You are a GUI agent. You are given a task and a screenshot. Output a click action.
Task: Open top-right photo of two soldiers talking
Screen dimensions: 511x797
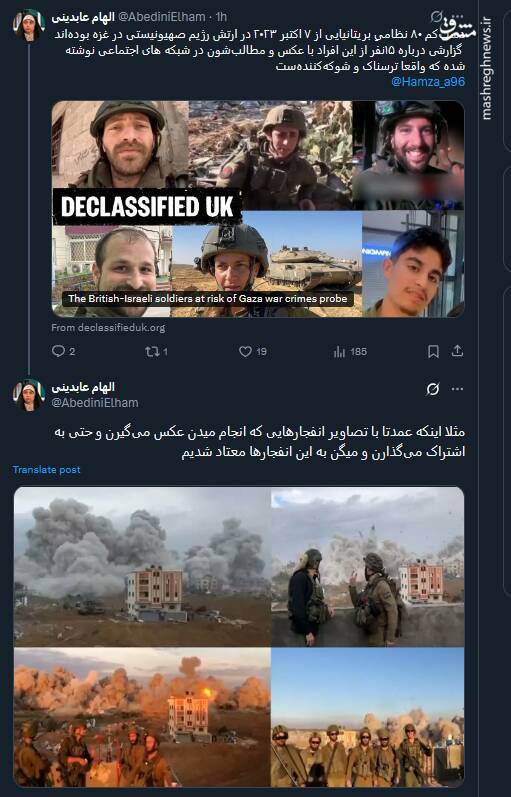click(x=368, y=567)
